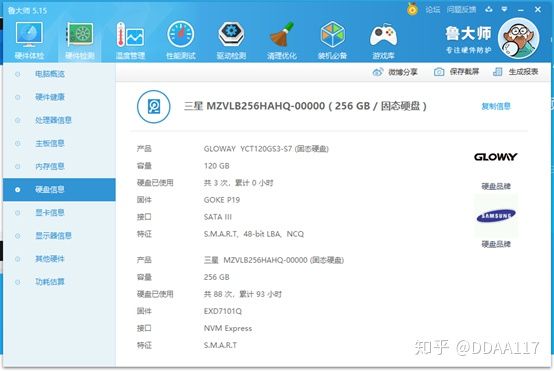Click 硬盘品牌 label under Samsung logo
554x371 pixels.
[x=496, y=244]
